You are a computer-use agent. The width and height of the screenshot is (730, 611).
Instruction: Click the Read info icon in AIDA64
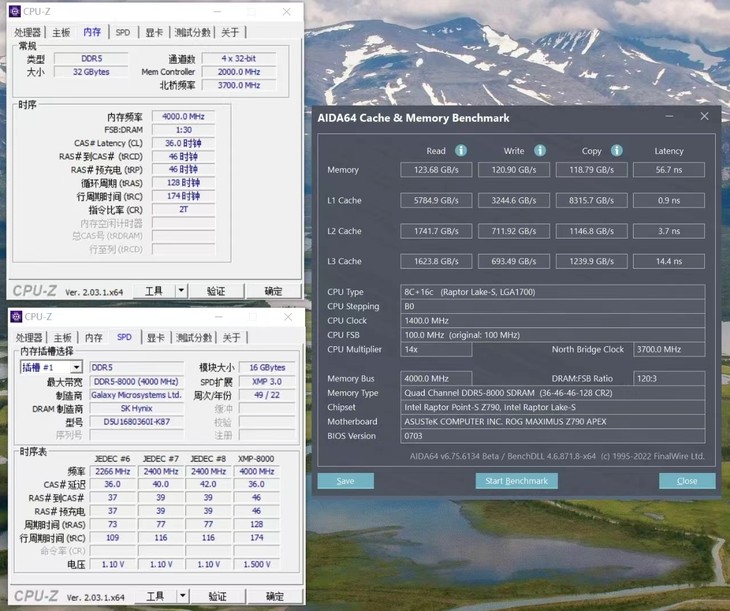pyautogui.click(x=461, y=150)
